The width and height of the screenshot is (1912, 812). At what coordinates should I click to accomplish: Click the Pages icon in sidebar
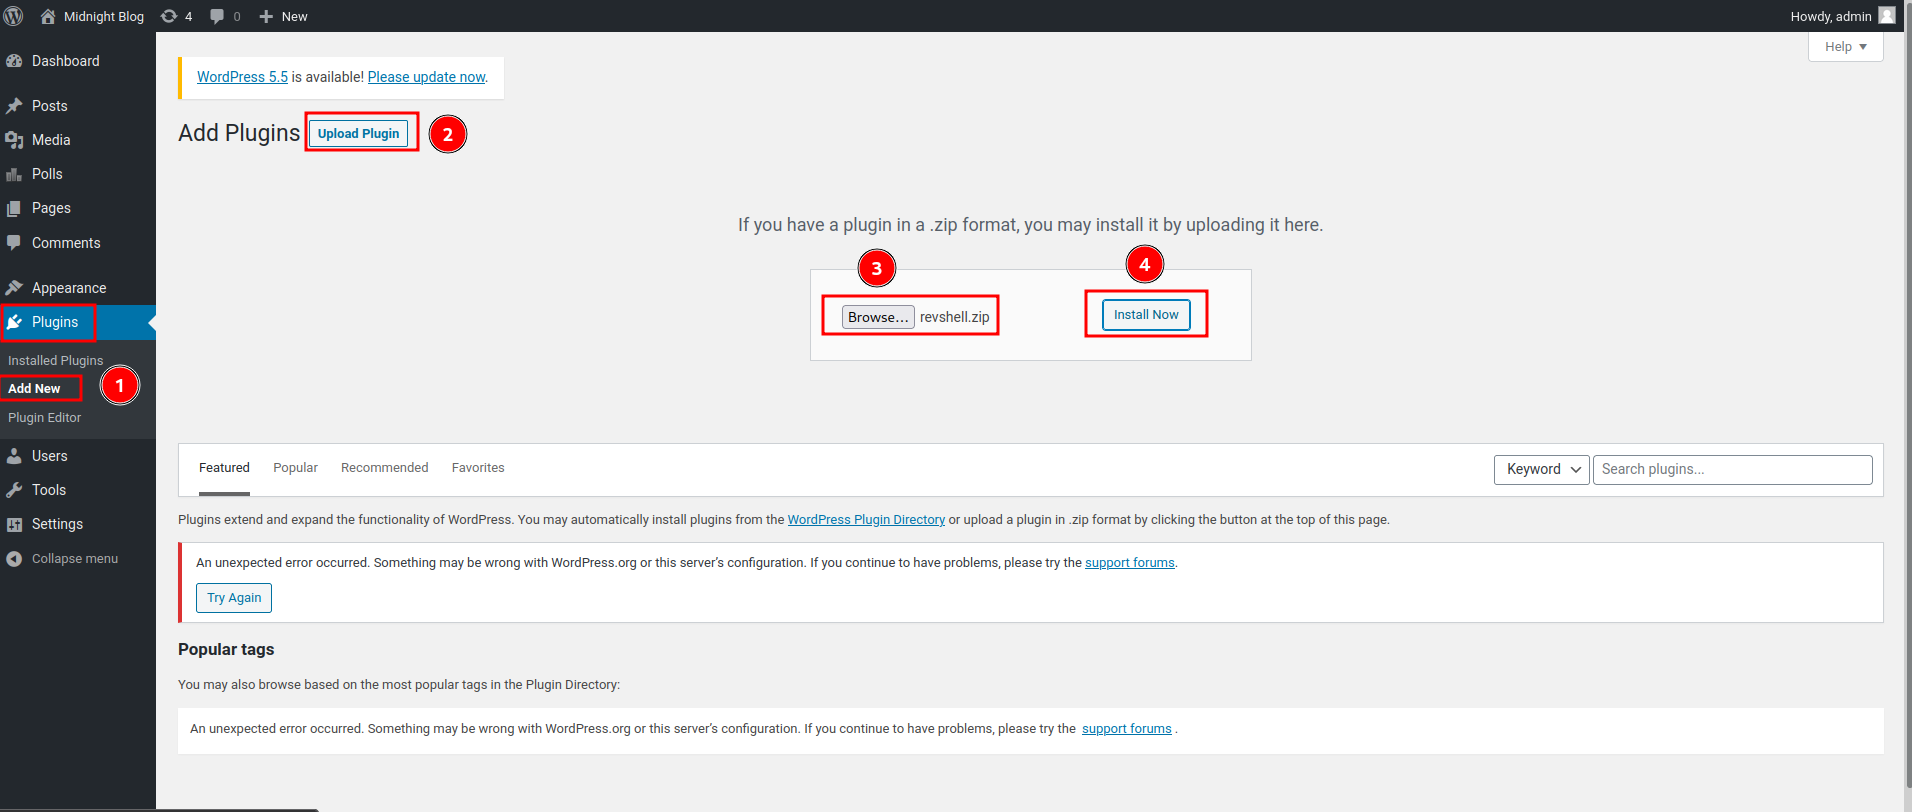(x=14, y=208)
